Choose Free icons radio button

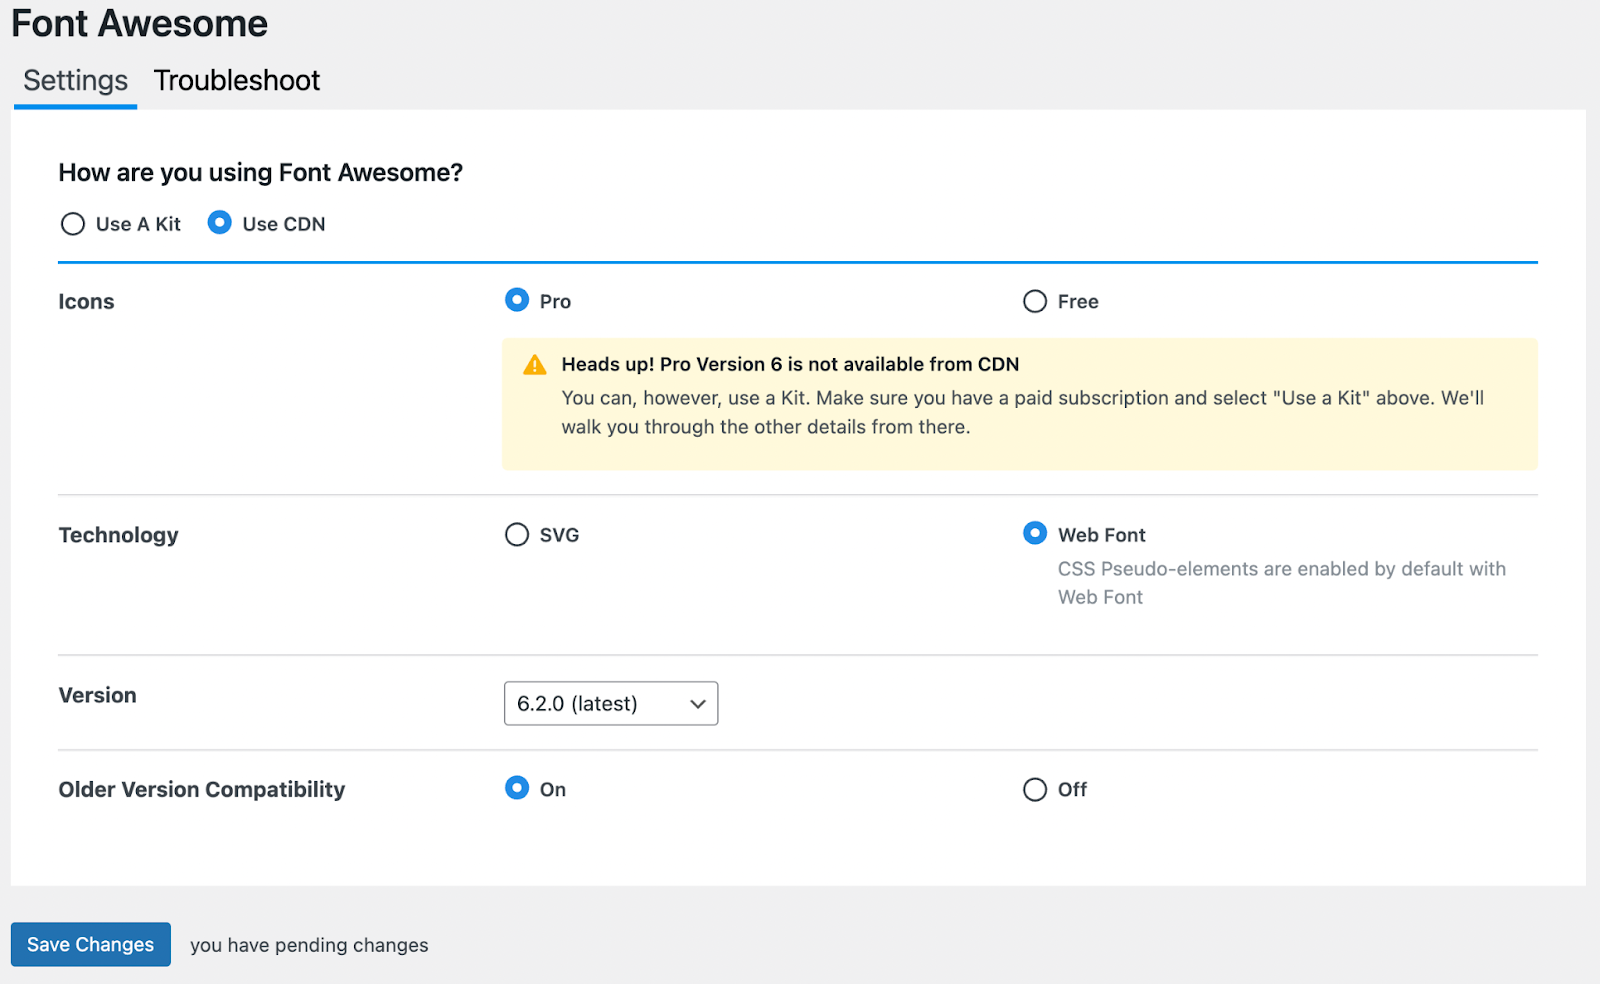1035,301
